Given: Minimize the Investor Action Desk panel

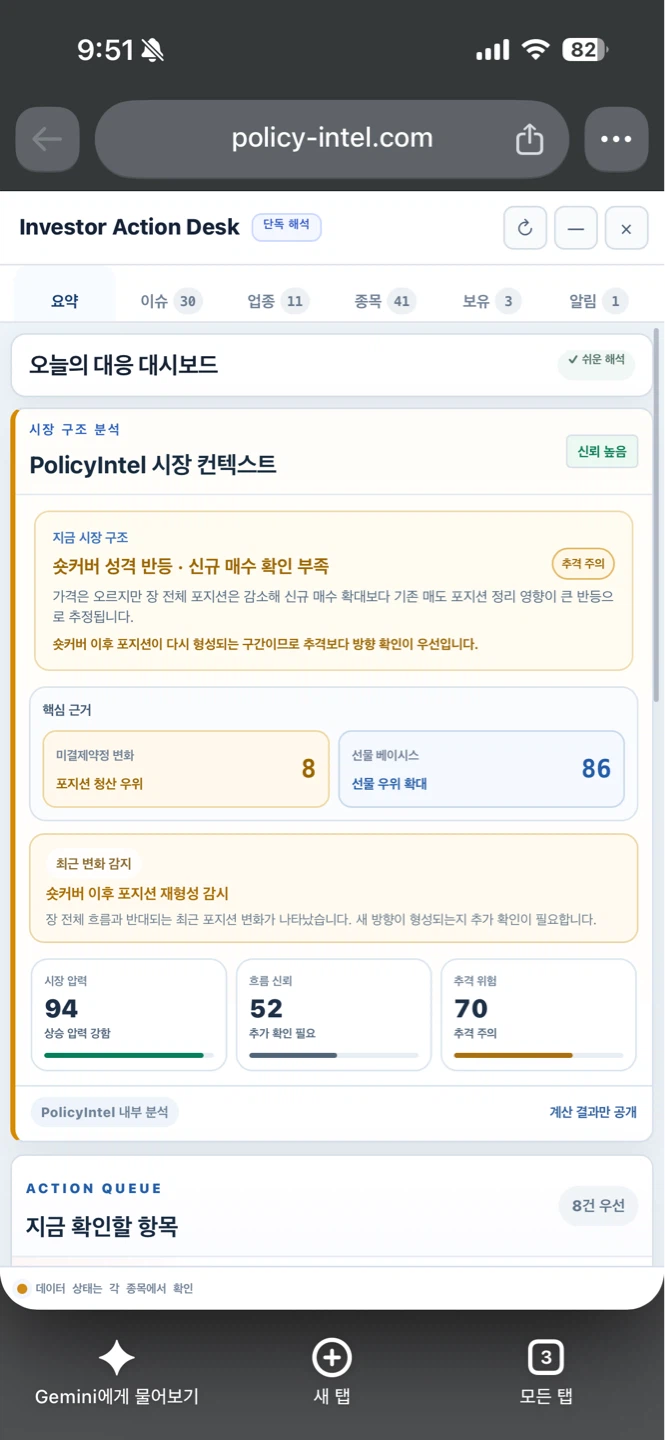Looking at the screenshot, I should click(576, 228).
